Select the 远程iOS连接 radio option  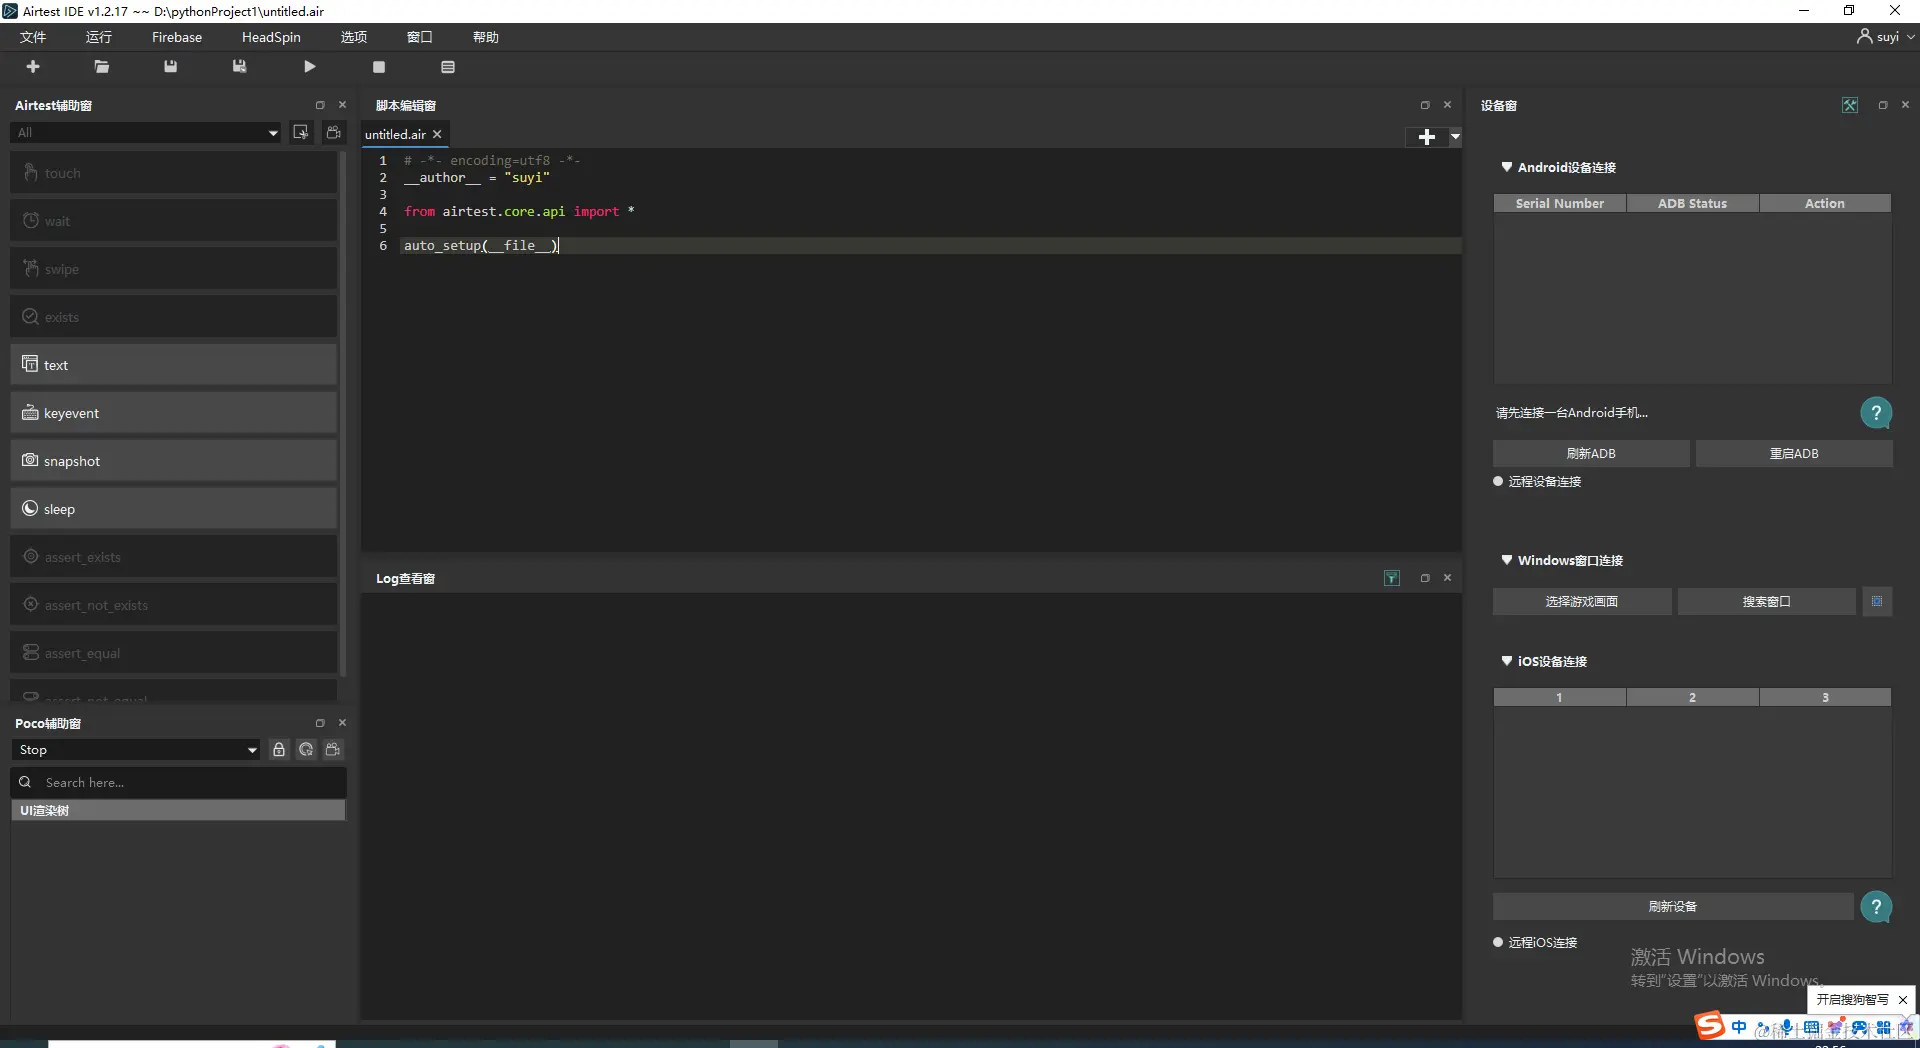pos(1498,942)
